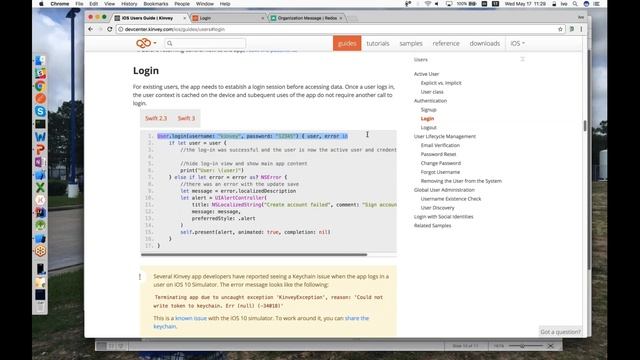The height and width of the screenshot is (360, 640).
Task: Click the devcenter.kinvey.com address bar
Action: (337, 29)
